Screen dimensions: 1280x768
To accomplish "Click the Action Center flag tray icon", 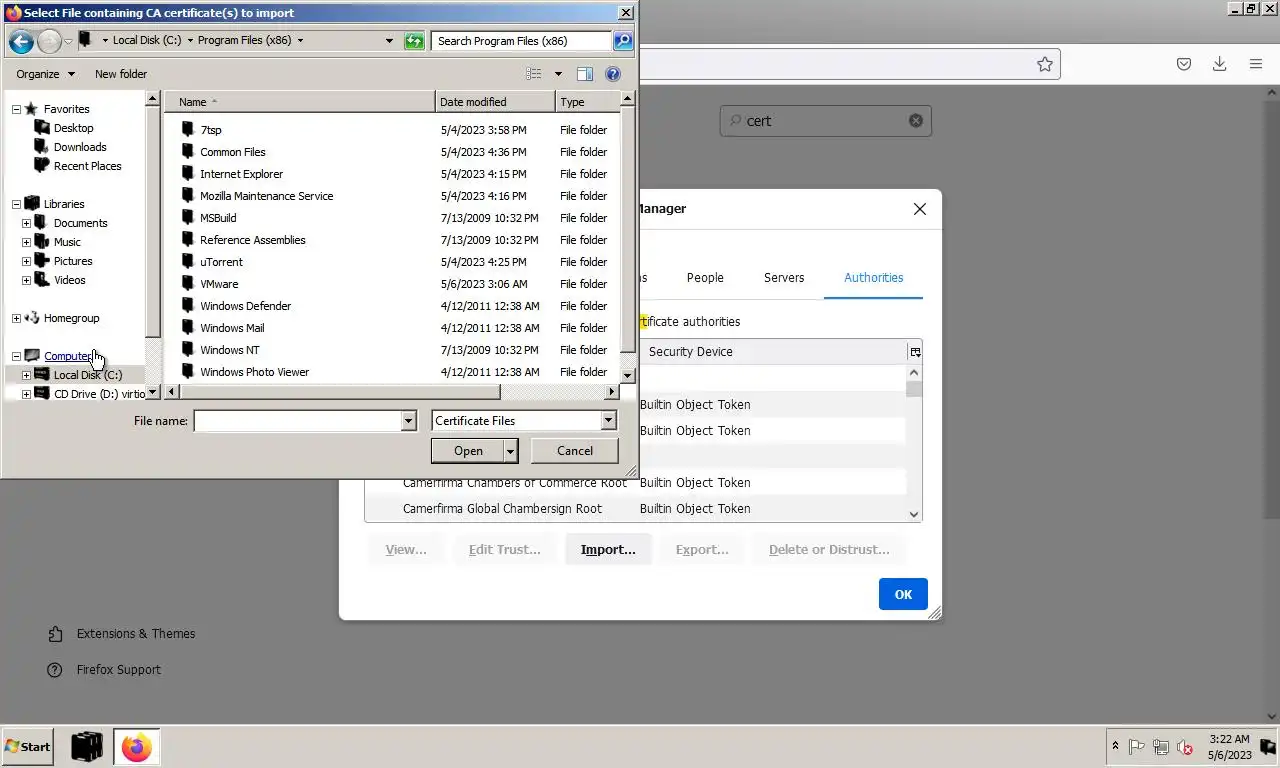I will [x=1137, y=747].
